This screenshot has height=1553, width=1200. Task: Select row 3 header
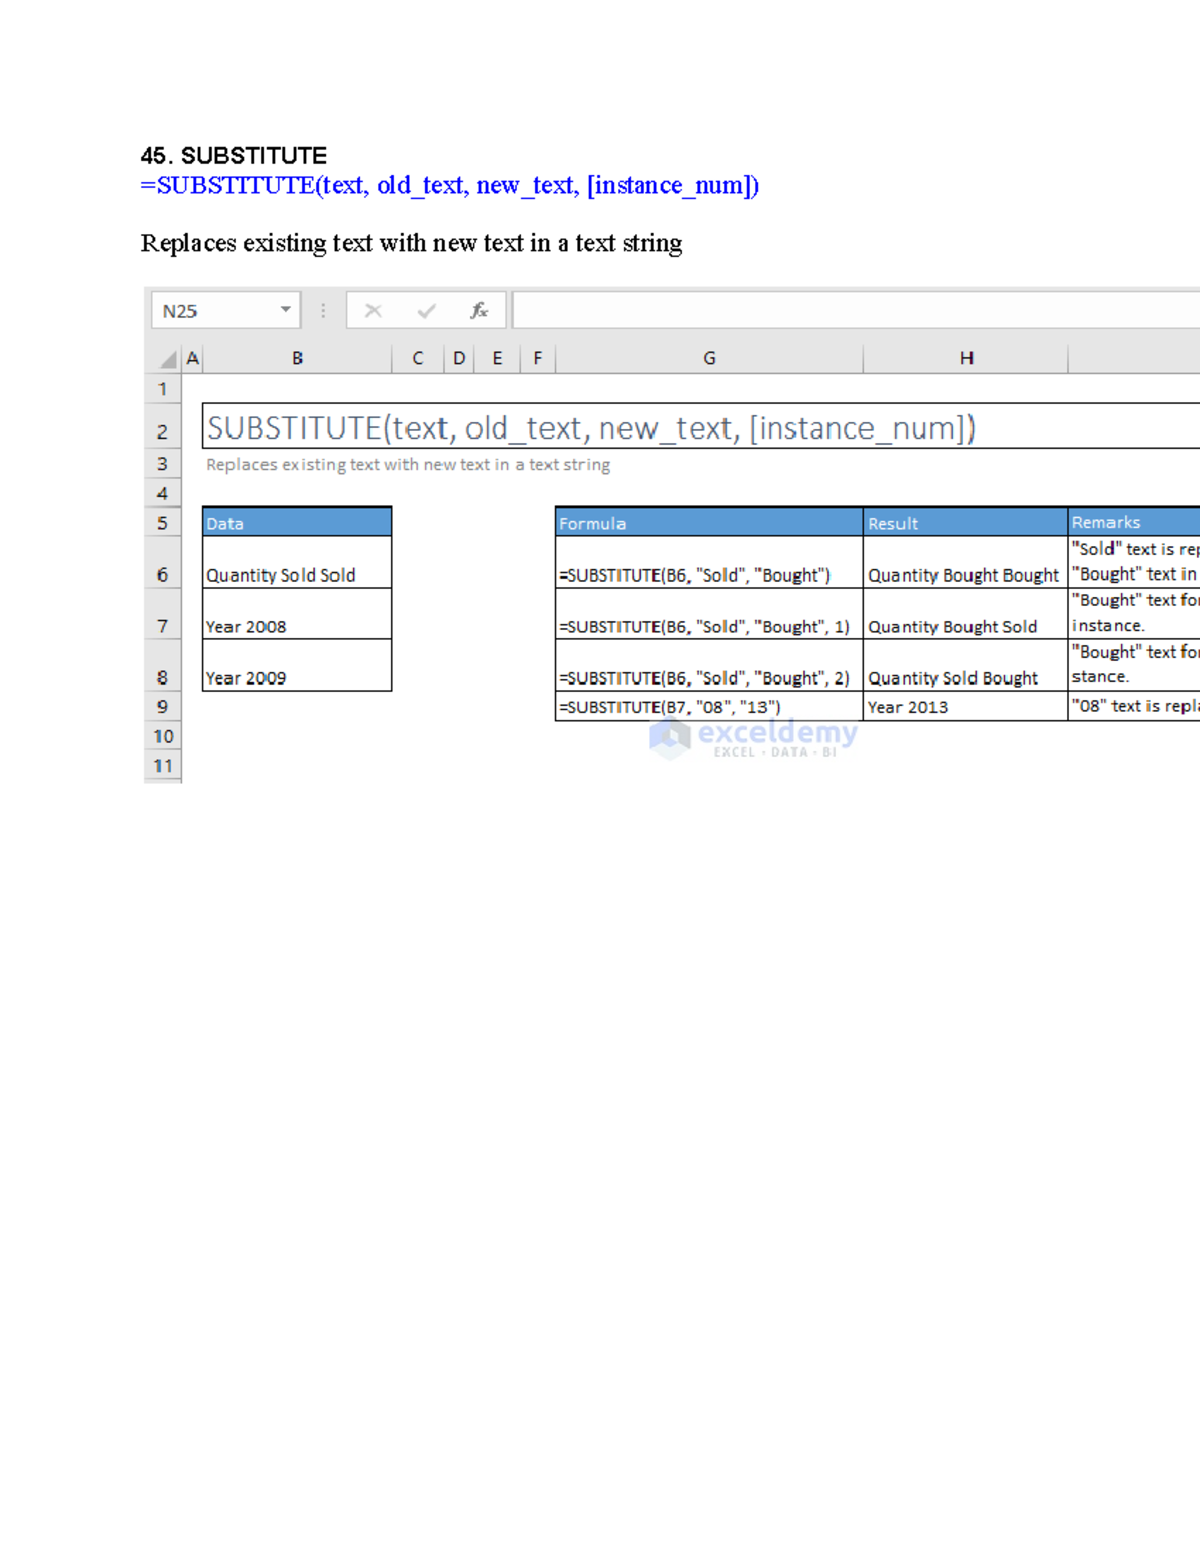163,464
